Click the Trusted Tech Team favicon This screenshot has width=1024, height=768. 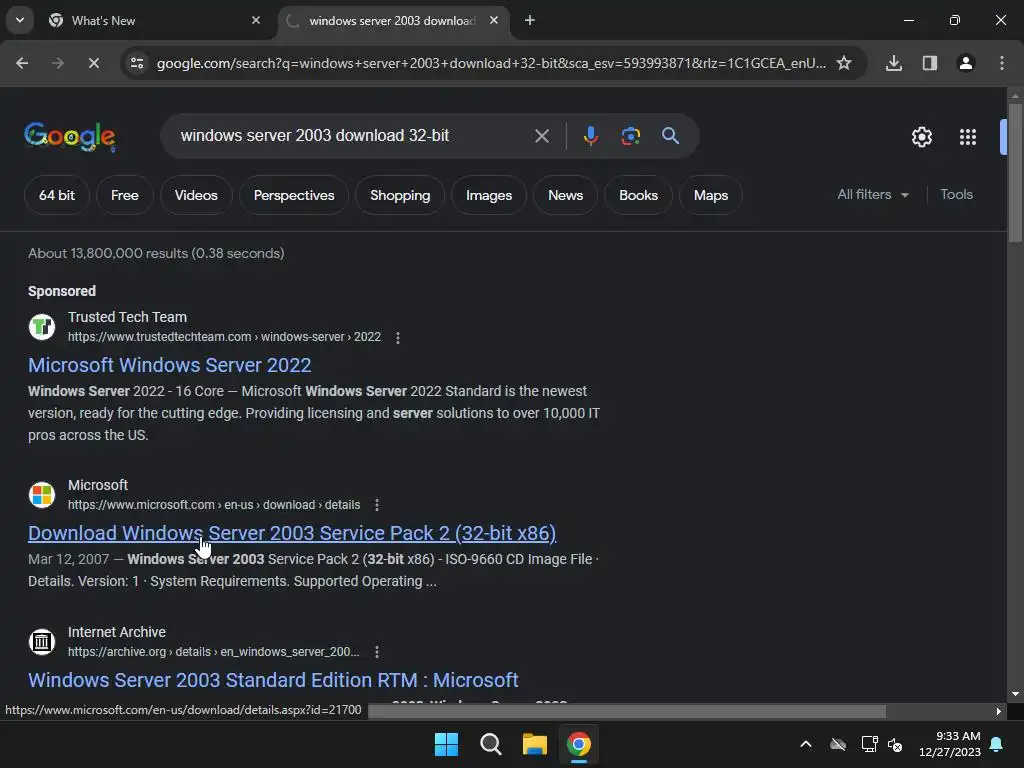(42, 327)
